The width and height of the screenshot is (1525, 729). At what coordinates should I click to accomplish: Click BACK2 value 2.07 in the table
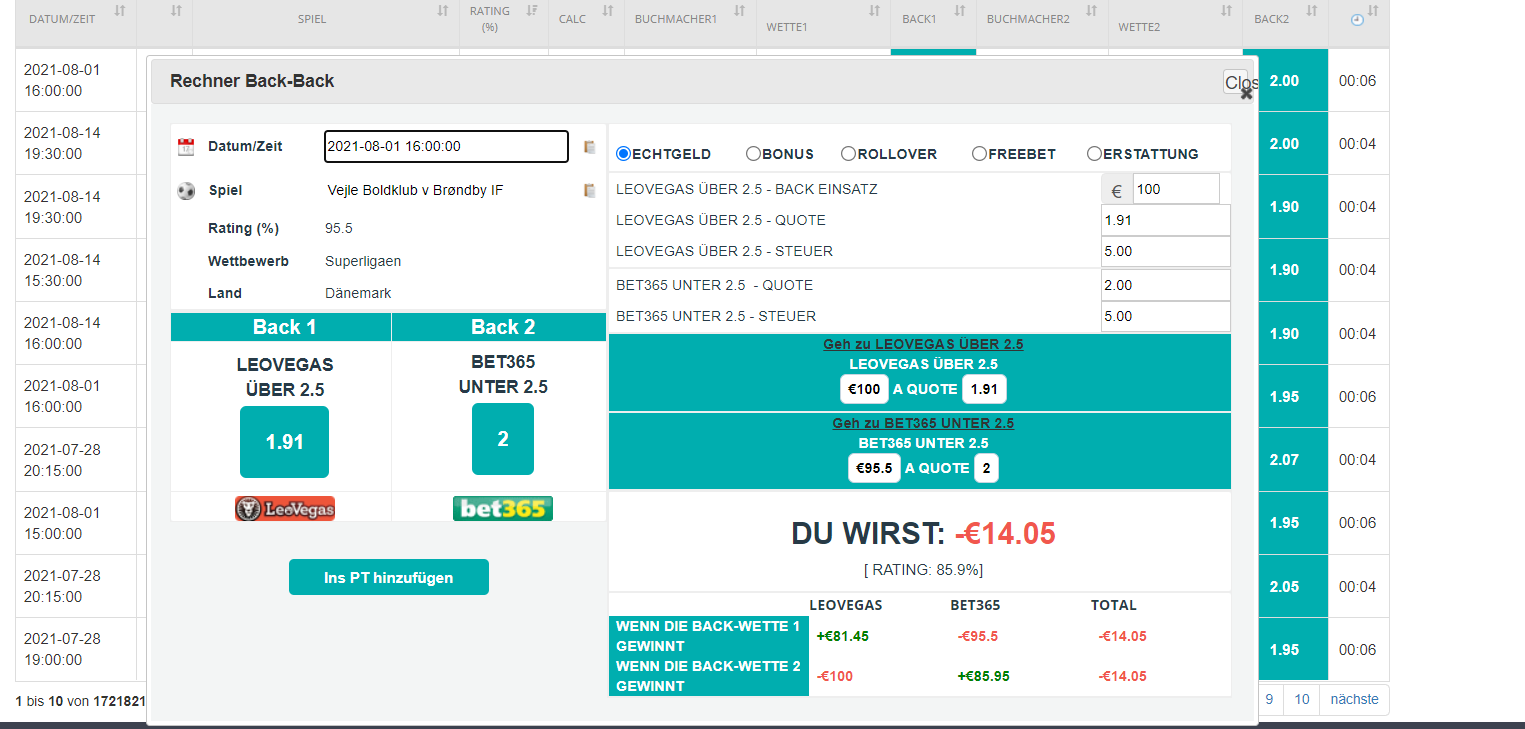click(1284, 460)
